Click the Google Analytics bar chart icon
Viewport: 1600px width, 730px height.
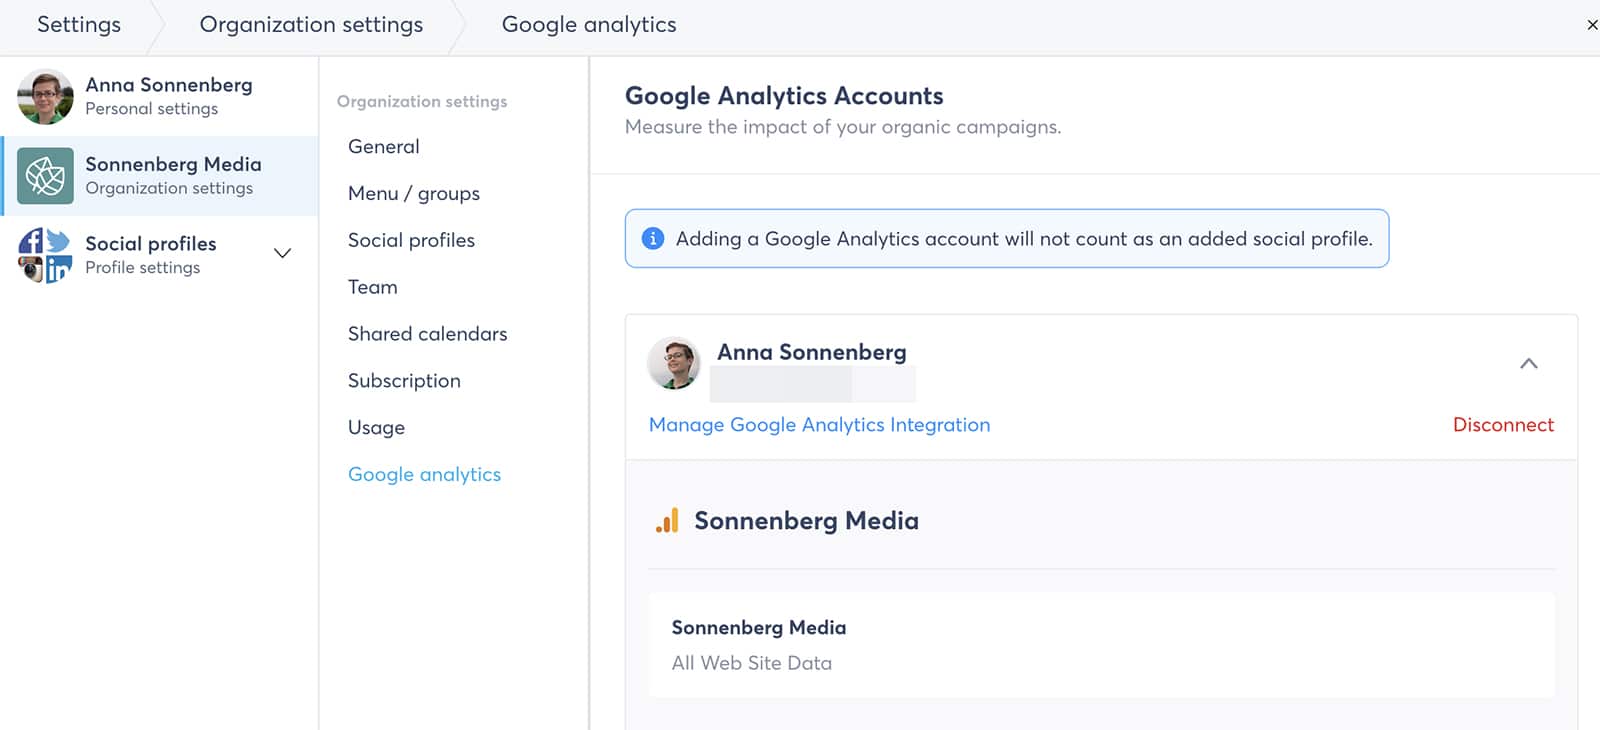(666, 520)
